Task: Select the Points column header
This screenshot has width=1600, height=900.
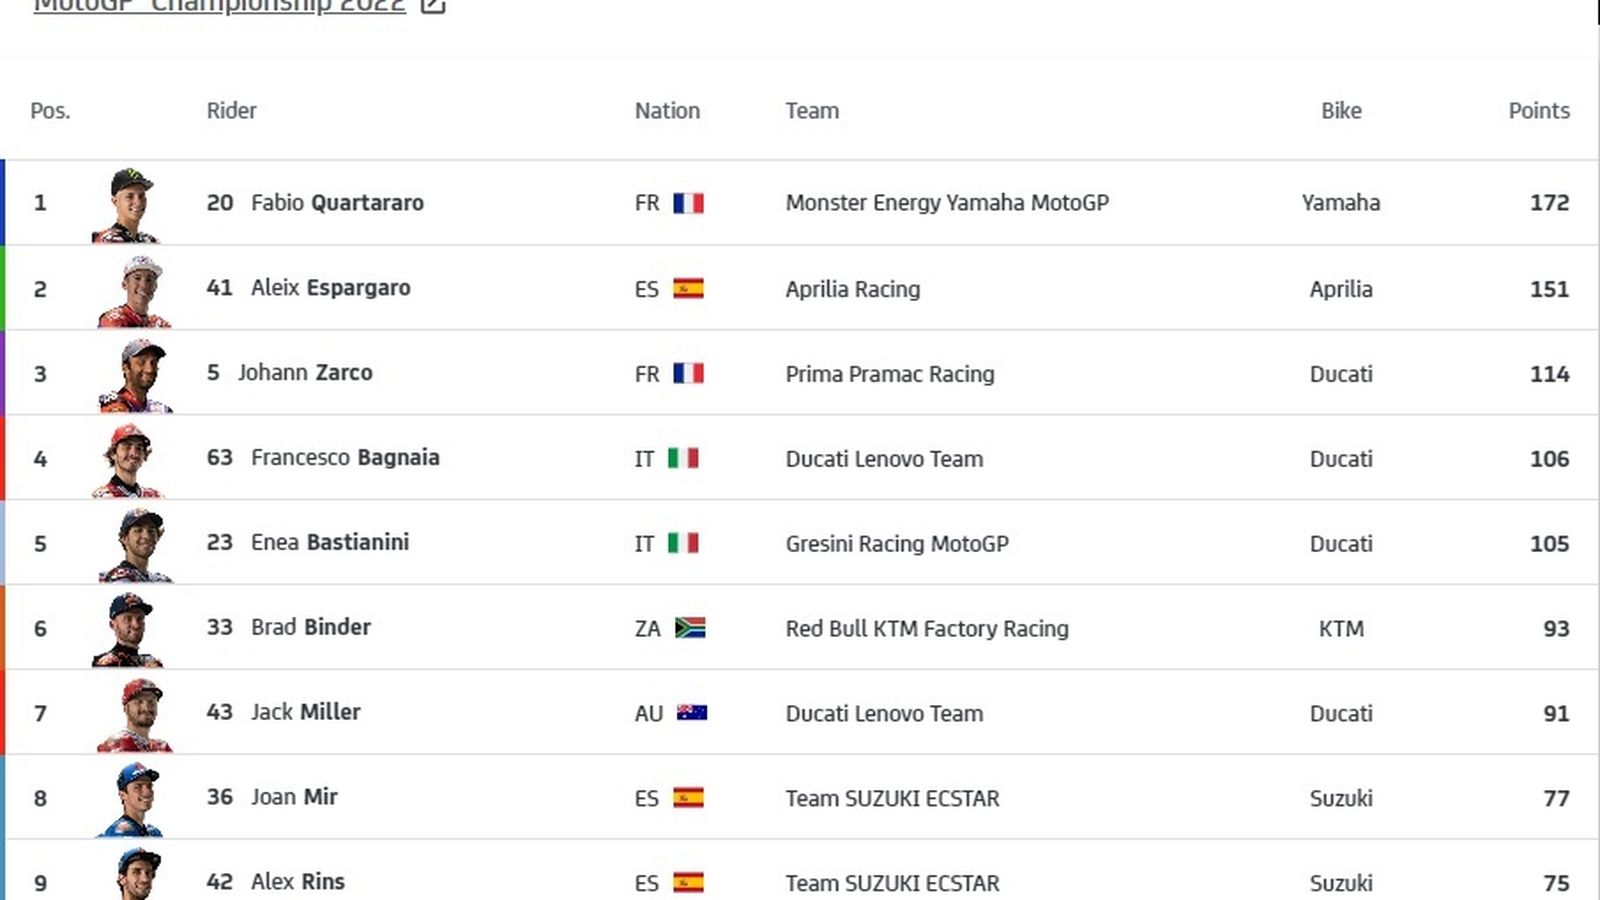Action: (x=1538, y=111)
